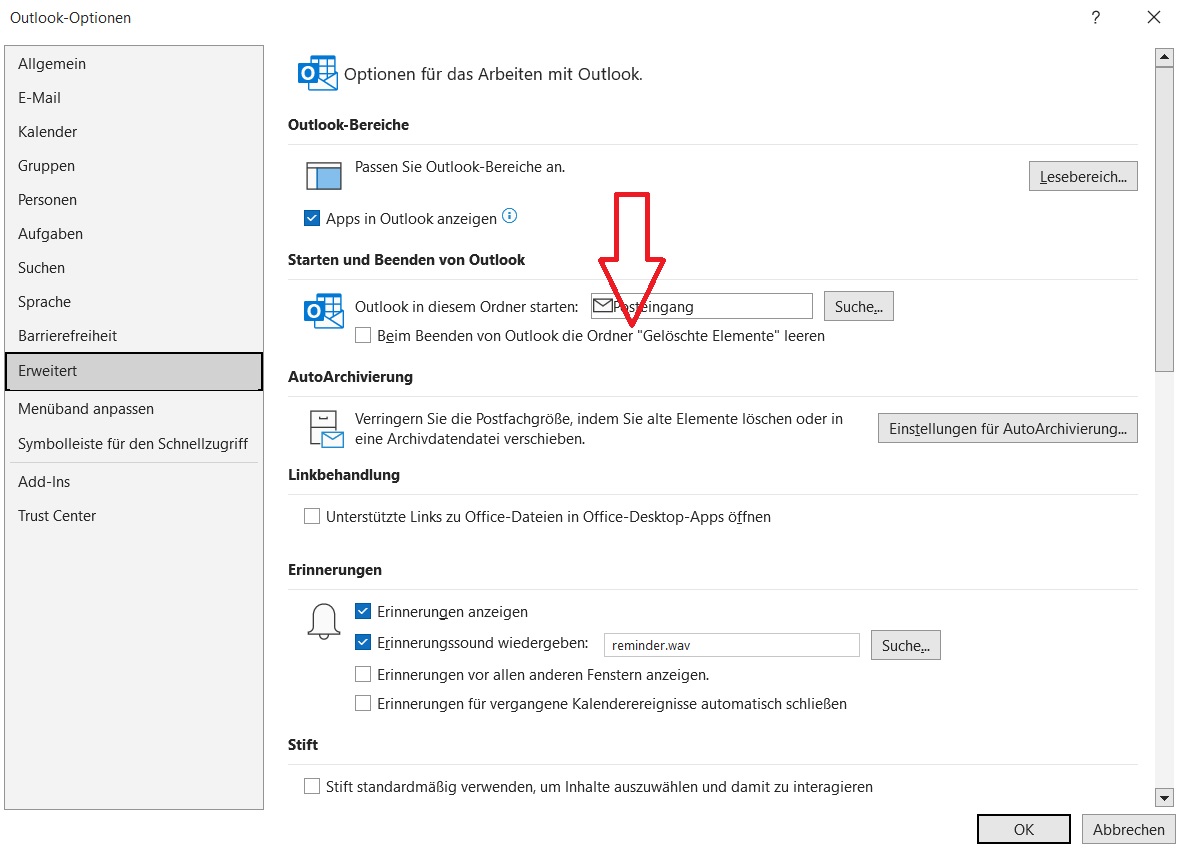
Task: Go to the Suchen category
Action: click(x=134, y=267)
